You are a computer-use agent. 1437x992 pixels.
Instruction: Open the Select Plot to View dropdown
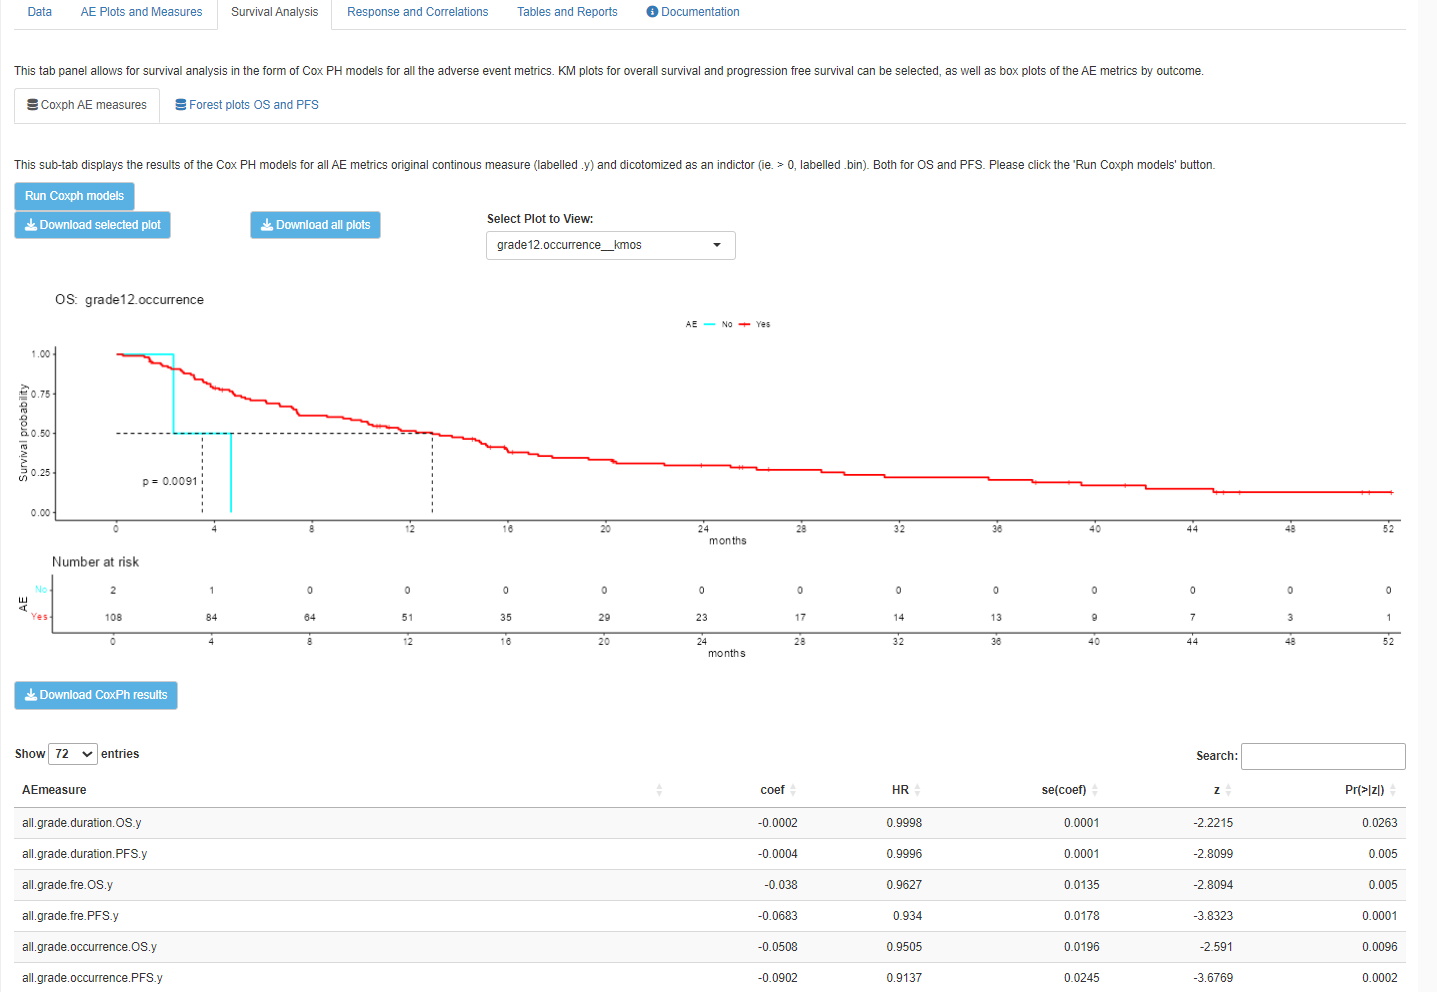[610, 245]
